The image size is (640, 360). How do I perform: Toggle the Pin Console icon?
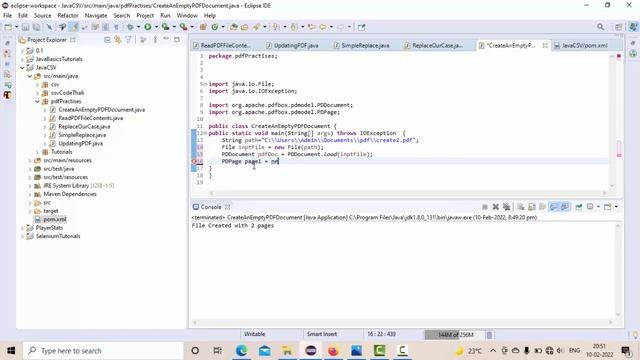pyautogui.click(x=579, y=207)
